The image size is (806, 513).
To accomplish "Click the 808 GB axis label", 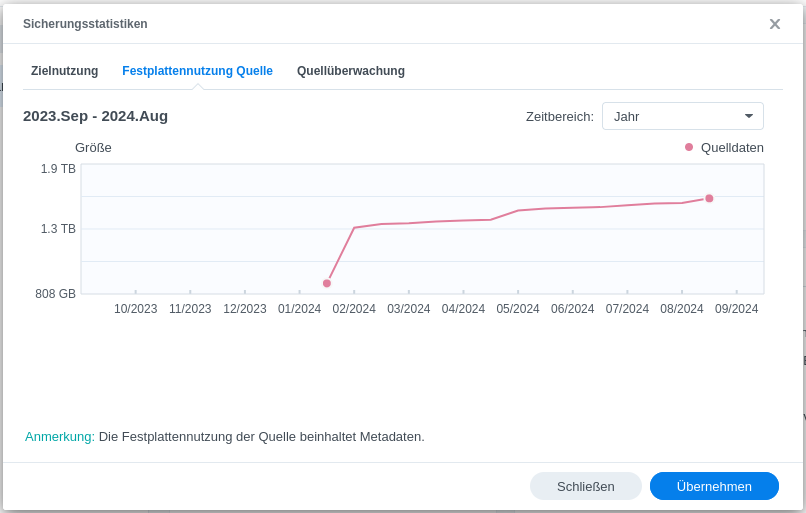I will pos(55,294).
